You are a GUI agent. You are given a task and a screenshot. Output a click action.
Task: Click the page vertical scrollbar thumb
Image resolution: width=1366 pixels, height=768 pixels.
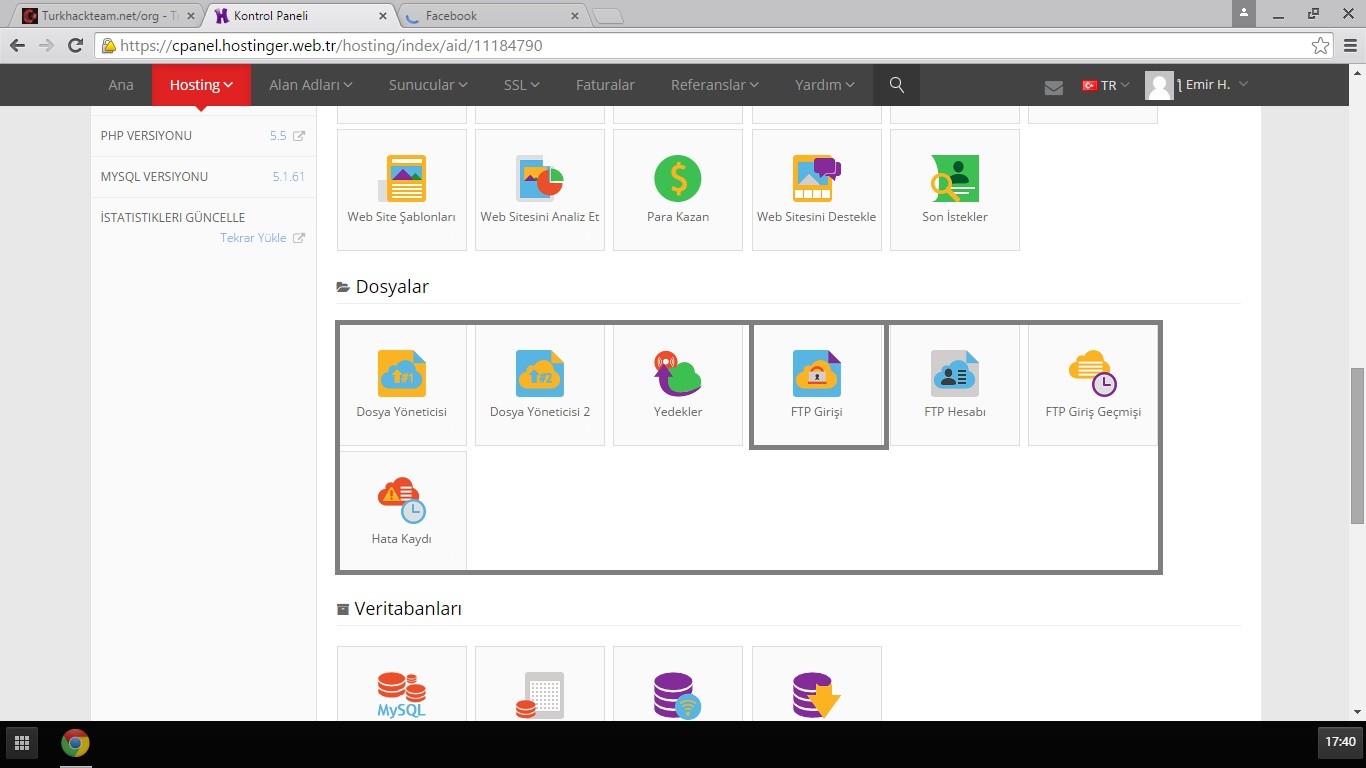(1357, 445)
